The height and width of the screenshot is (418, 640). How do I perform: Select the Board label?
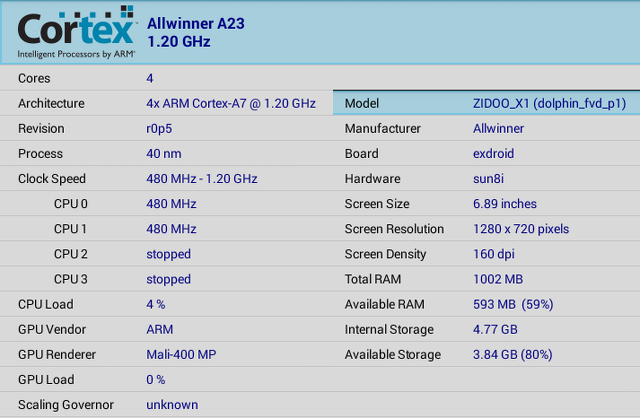click(362, 154)
